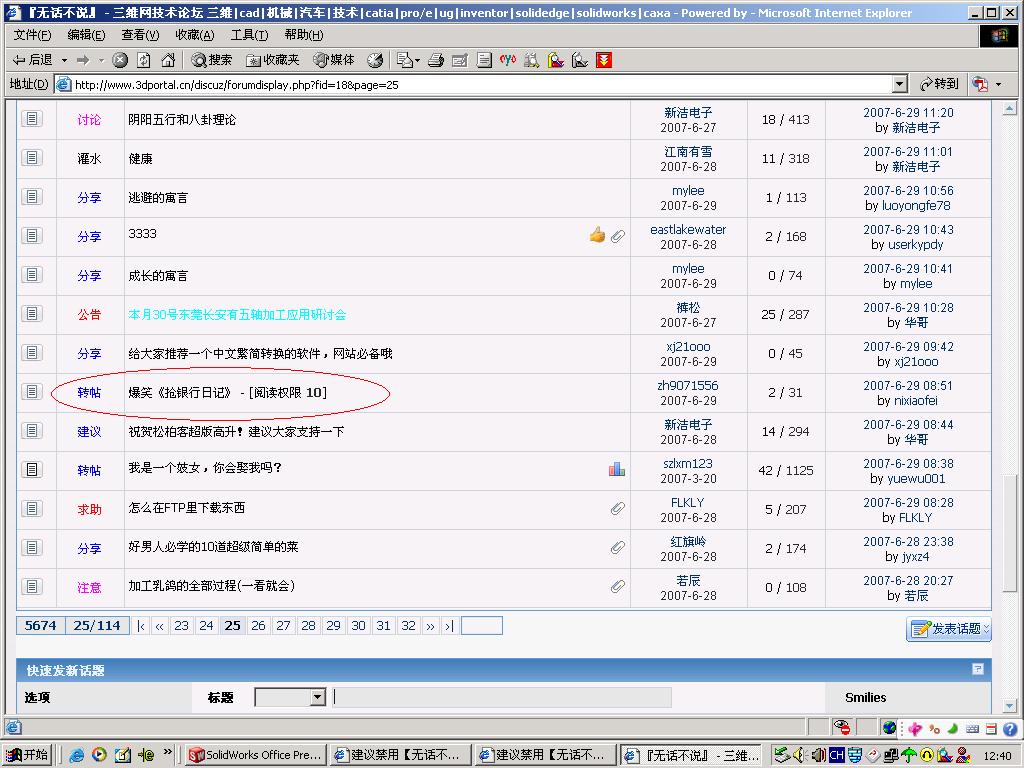The height and width of the screenshot is (768, 1024).
Task: Open the Back button history dropdown arrow
Action: click(x=64, y=60)
